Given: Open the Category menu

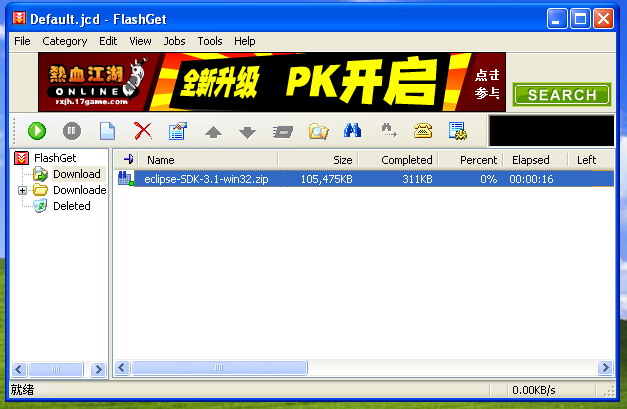Looking at the screenshot, I should pos(64,41).
